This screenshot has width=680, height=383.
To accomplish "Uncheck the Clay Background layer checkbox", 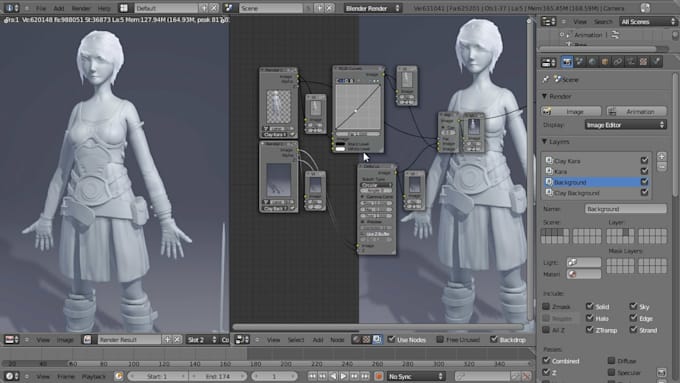I will (x=644, y=193).
